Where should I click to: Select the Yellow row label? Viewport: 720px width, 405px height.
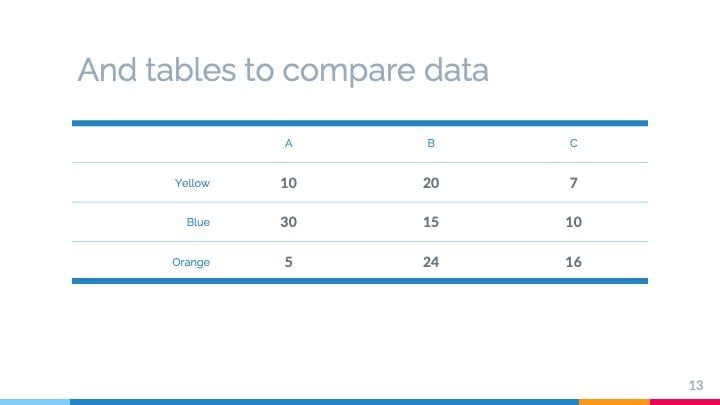192,183
